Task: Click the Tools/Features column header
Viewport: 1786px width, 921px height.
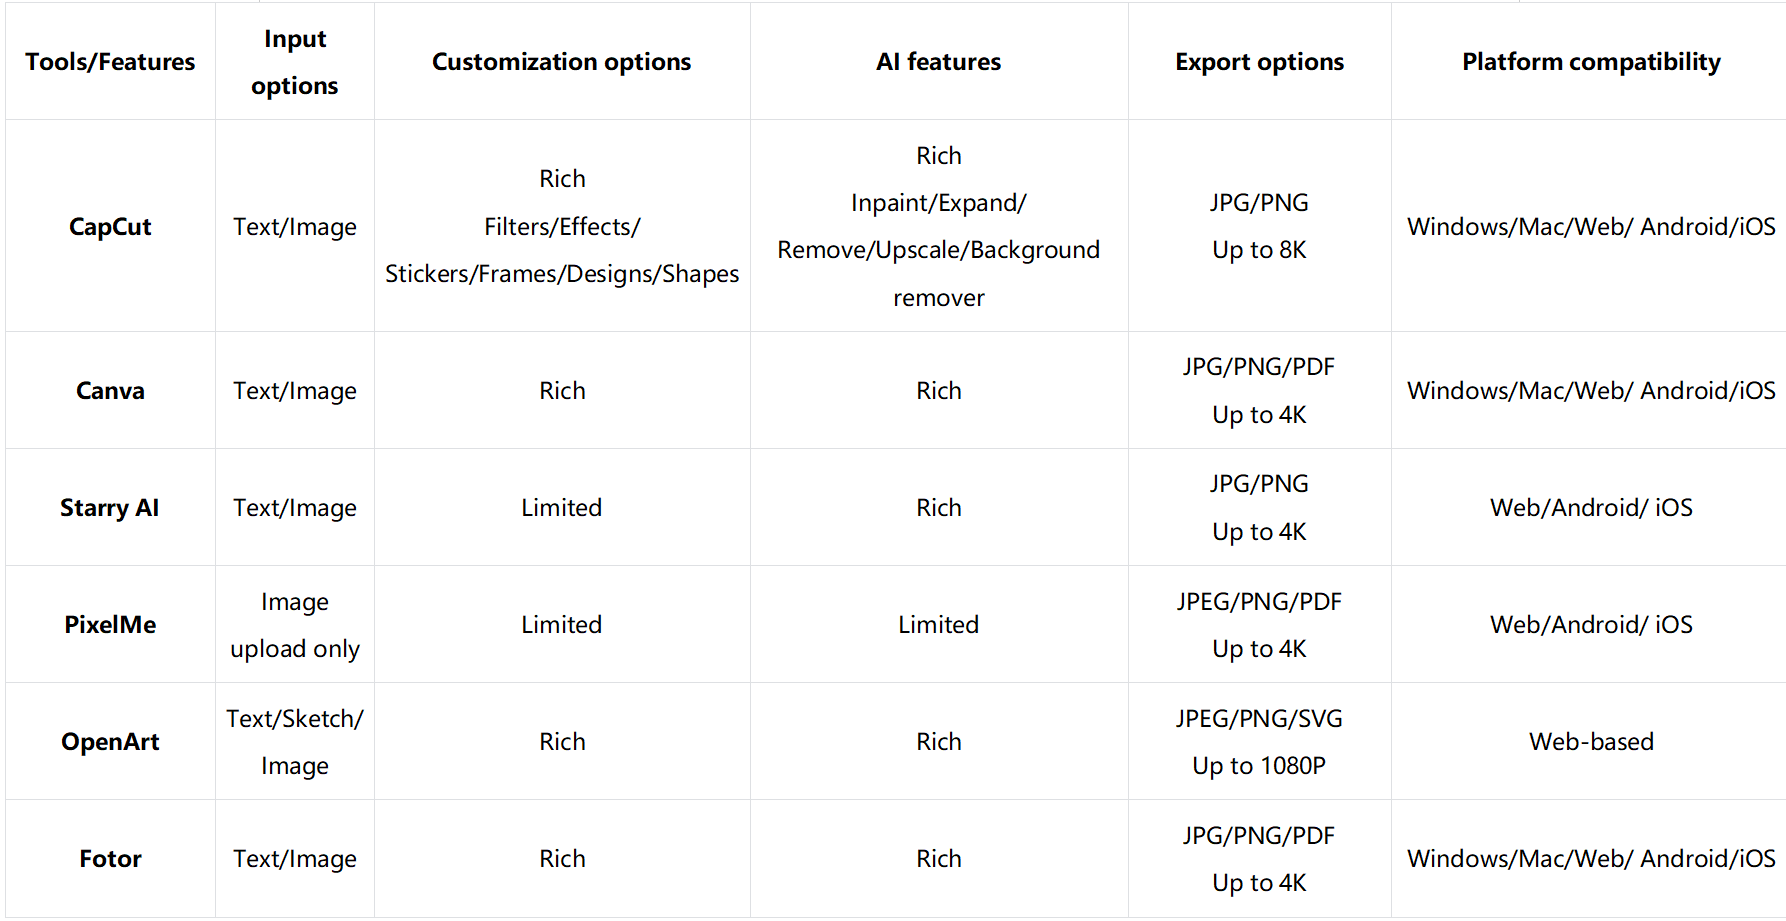Action: [110, 62]
